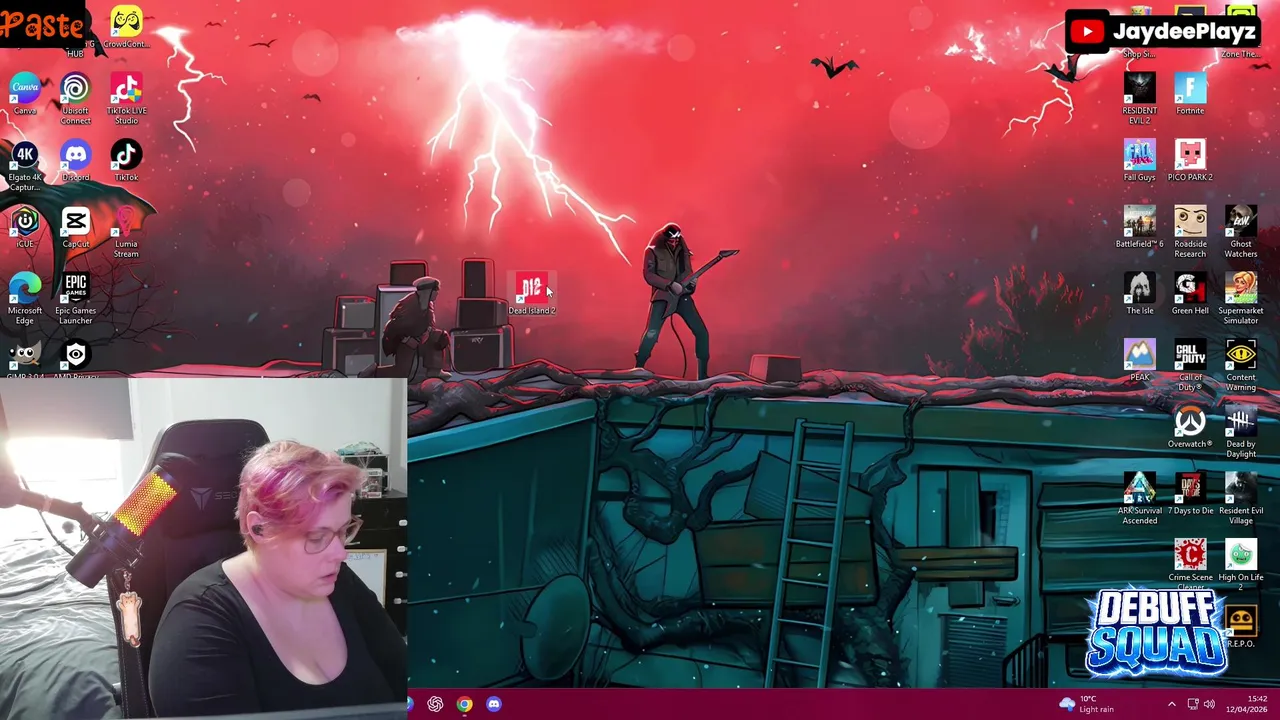This screenshot has height=720, width=1280.
Task: Open network settings tray icon
Action: coord(1193,704)
